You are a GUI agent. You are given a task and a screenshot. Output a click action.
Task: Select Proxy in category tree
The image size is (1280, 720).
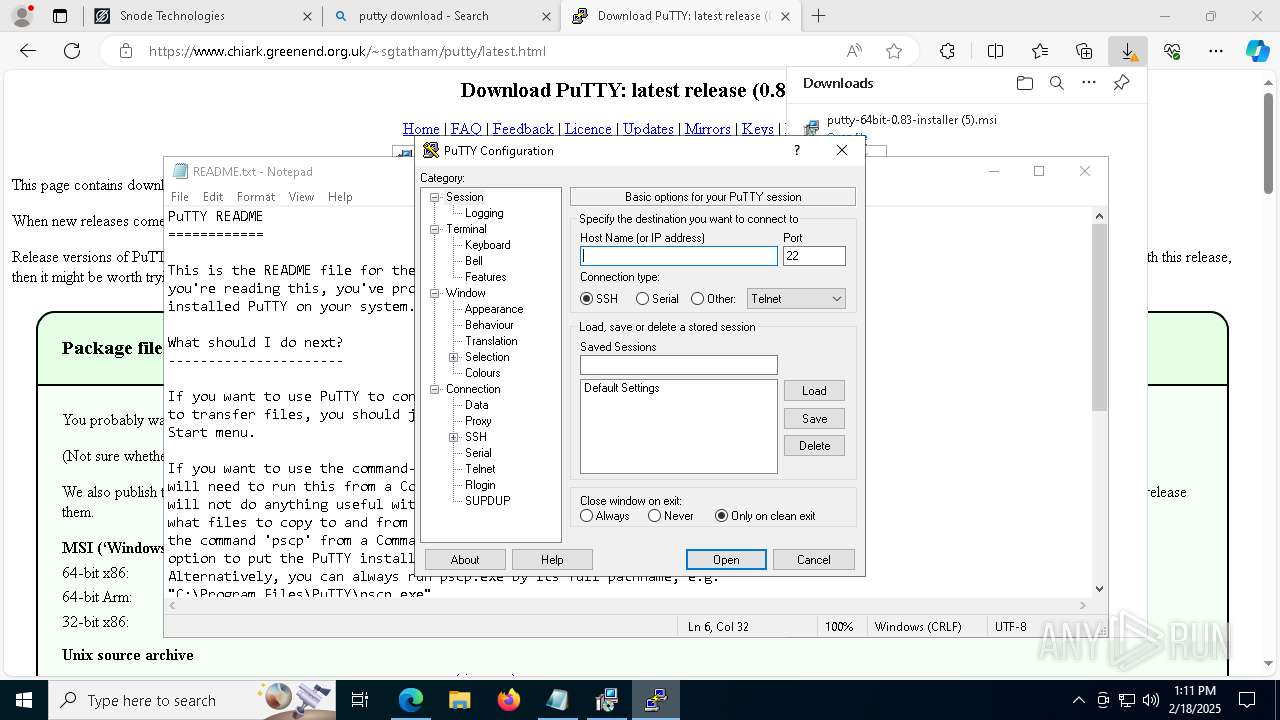(x=478, y=421)
